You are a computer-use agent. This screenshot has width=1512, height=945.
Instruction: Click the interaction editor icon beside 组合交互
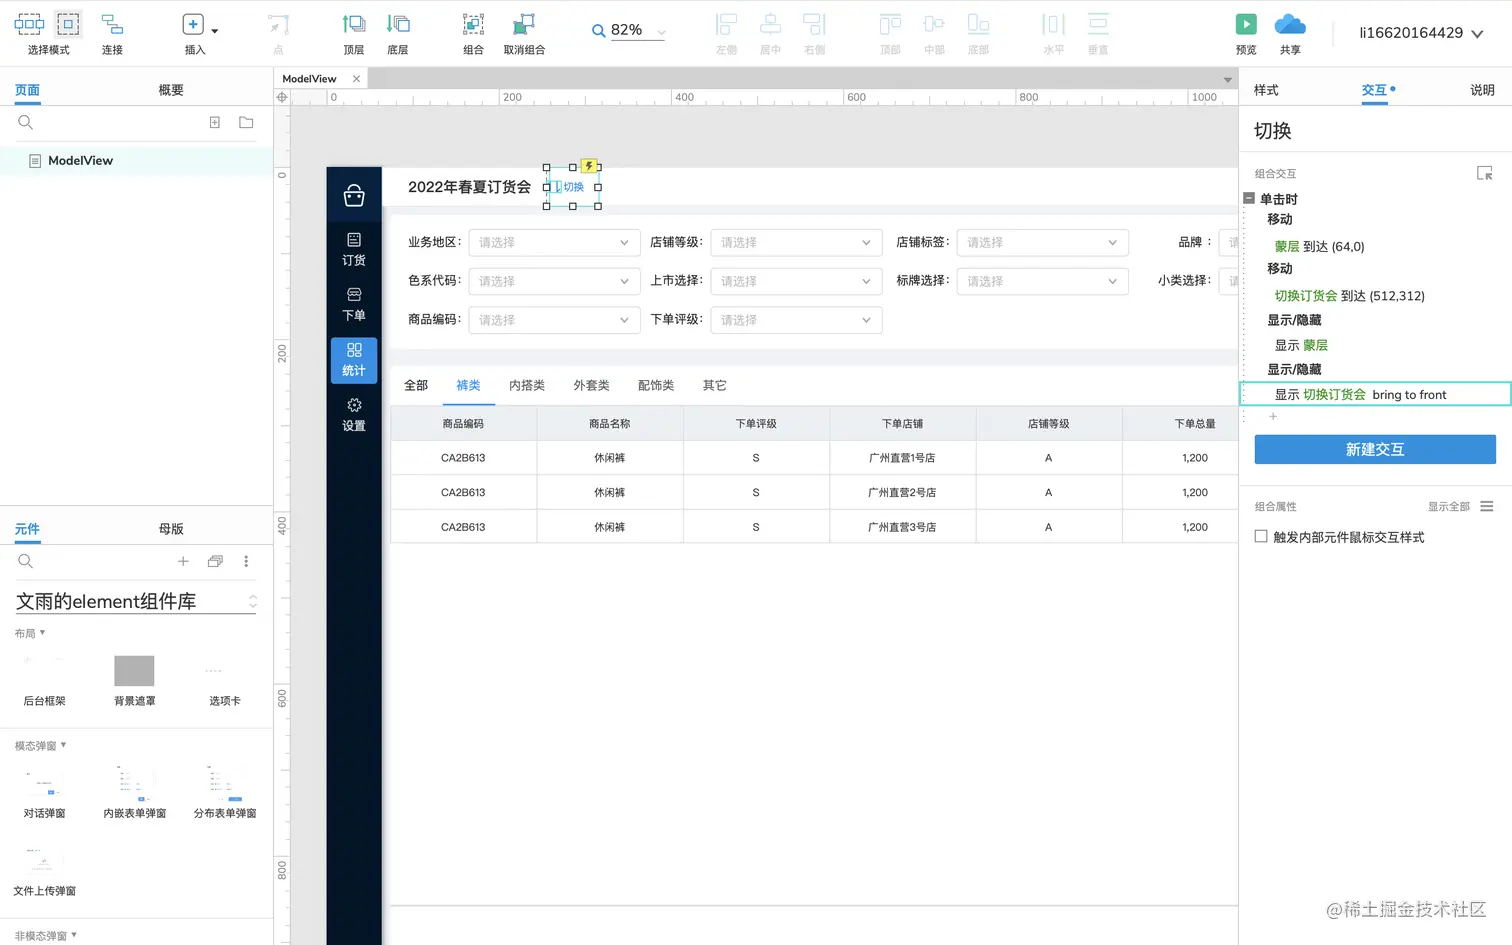[x=1485, y=173]
